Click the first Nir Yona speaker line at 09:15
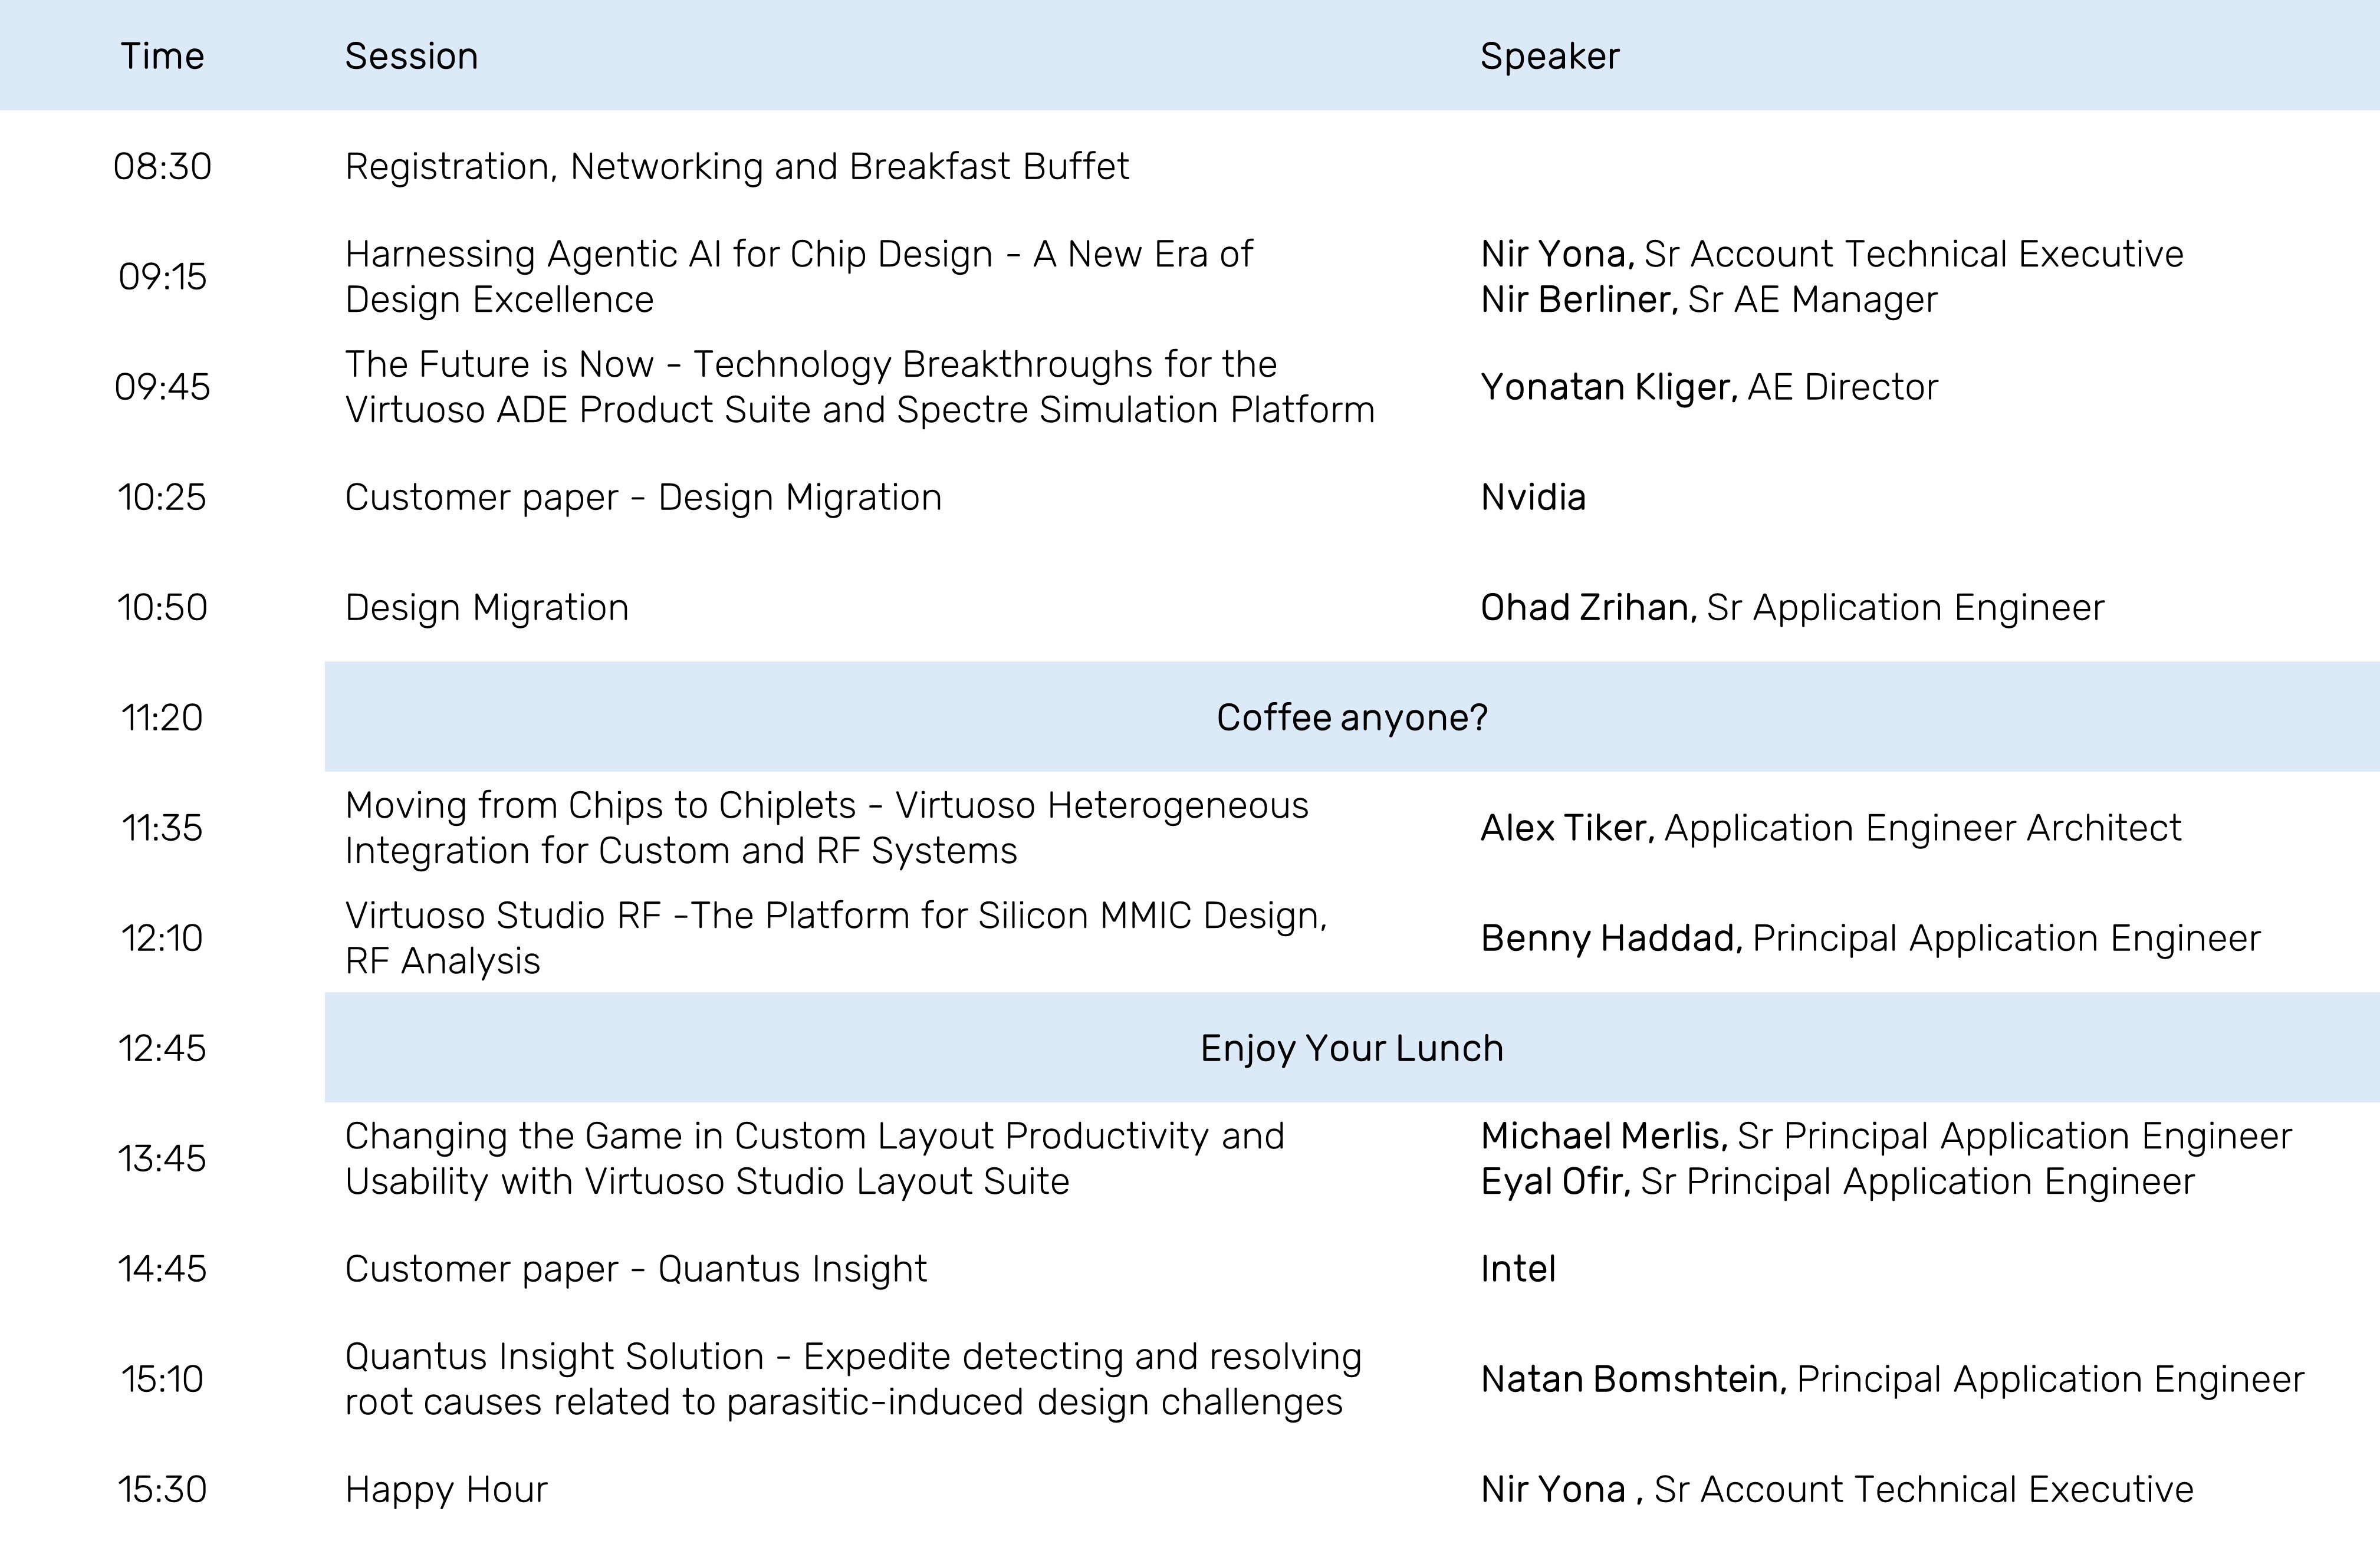 [1832, 254]
